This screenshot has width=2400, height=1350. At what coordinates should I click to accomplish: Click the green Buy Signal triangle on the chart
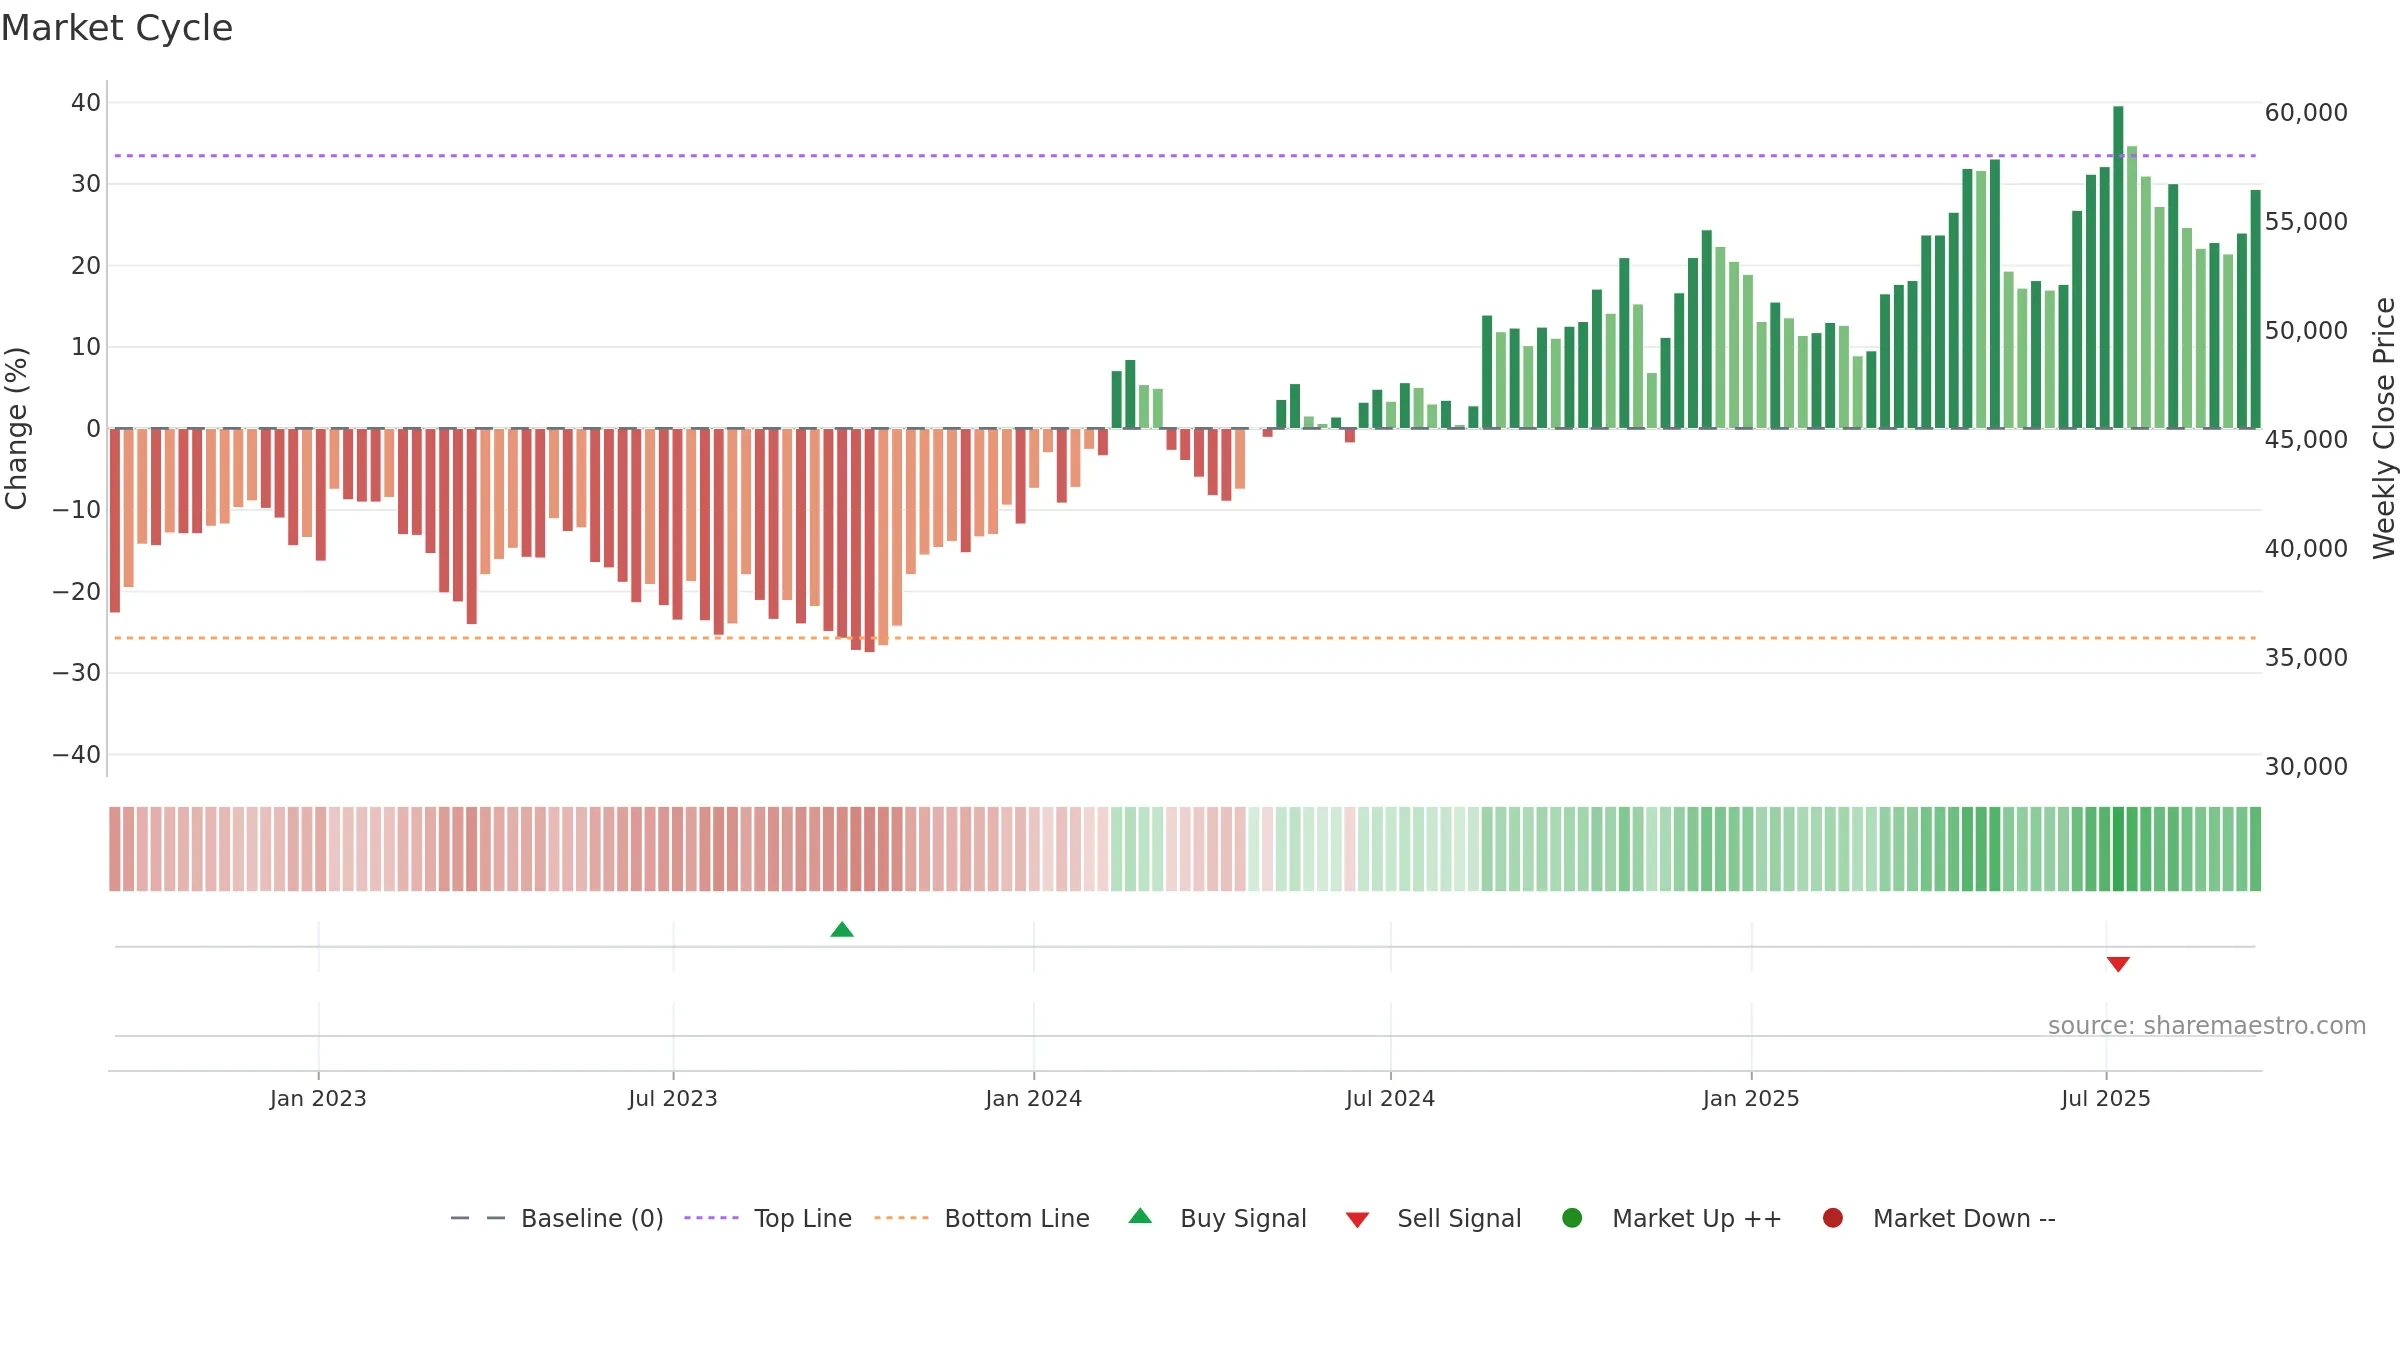coord(842,930)
